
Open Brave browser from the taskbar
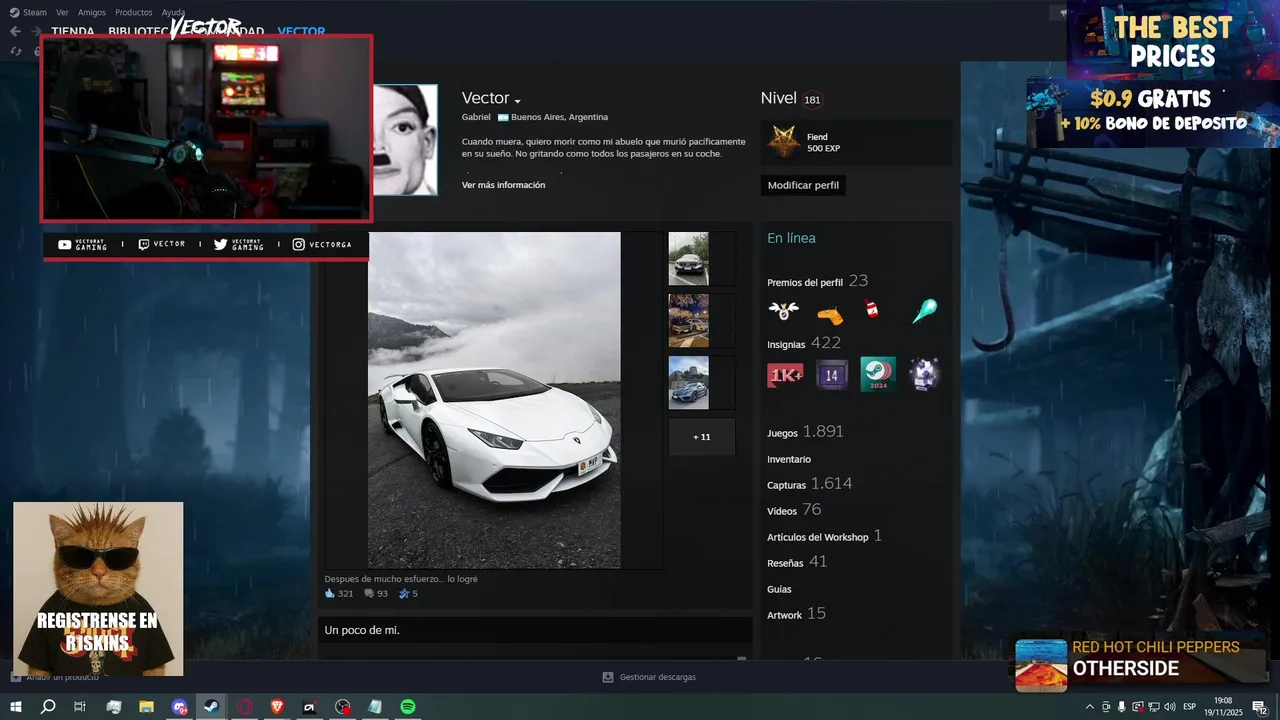point(276,706)
